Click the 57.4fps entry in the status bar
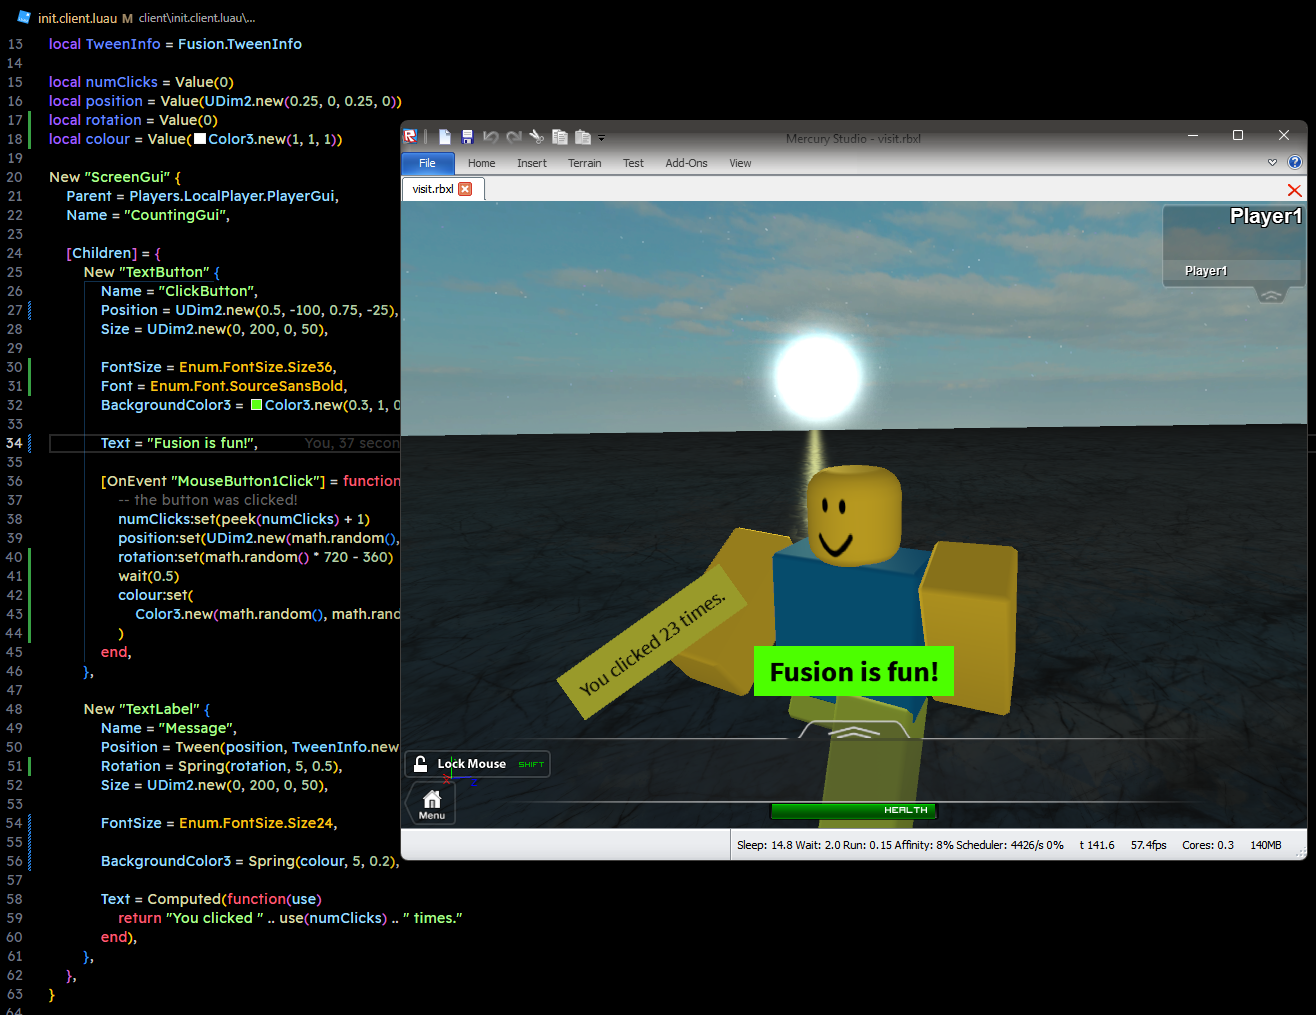Viewport: 1316px width, 1015px height. pos(1149,845)
